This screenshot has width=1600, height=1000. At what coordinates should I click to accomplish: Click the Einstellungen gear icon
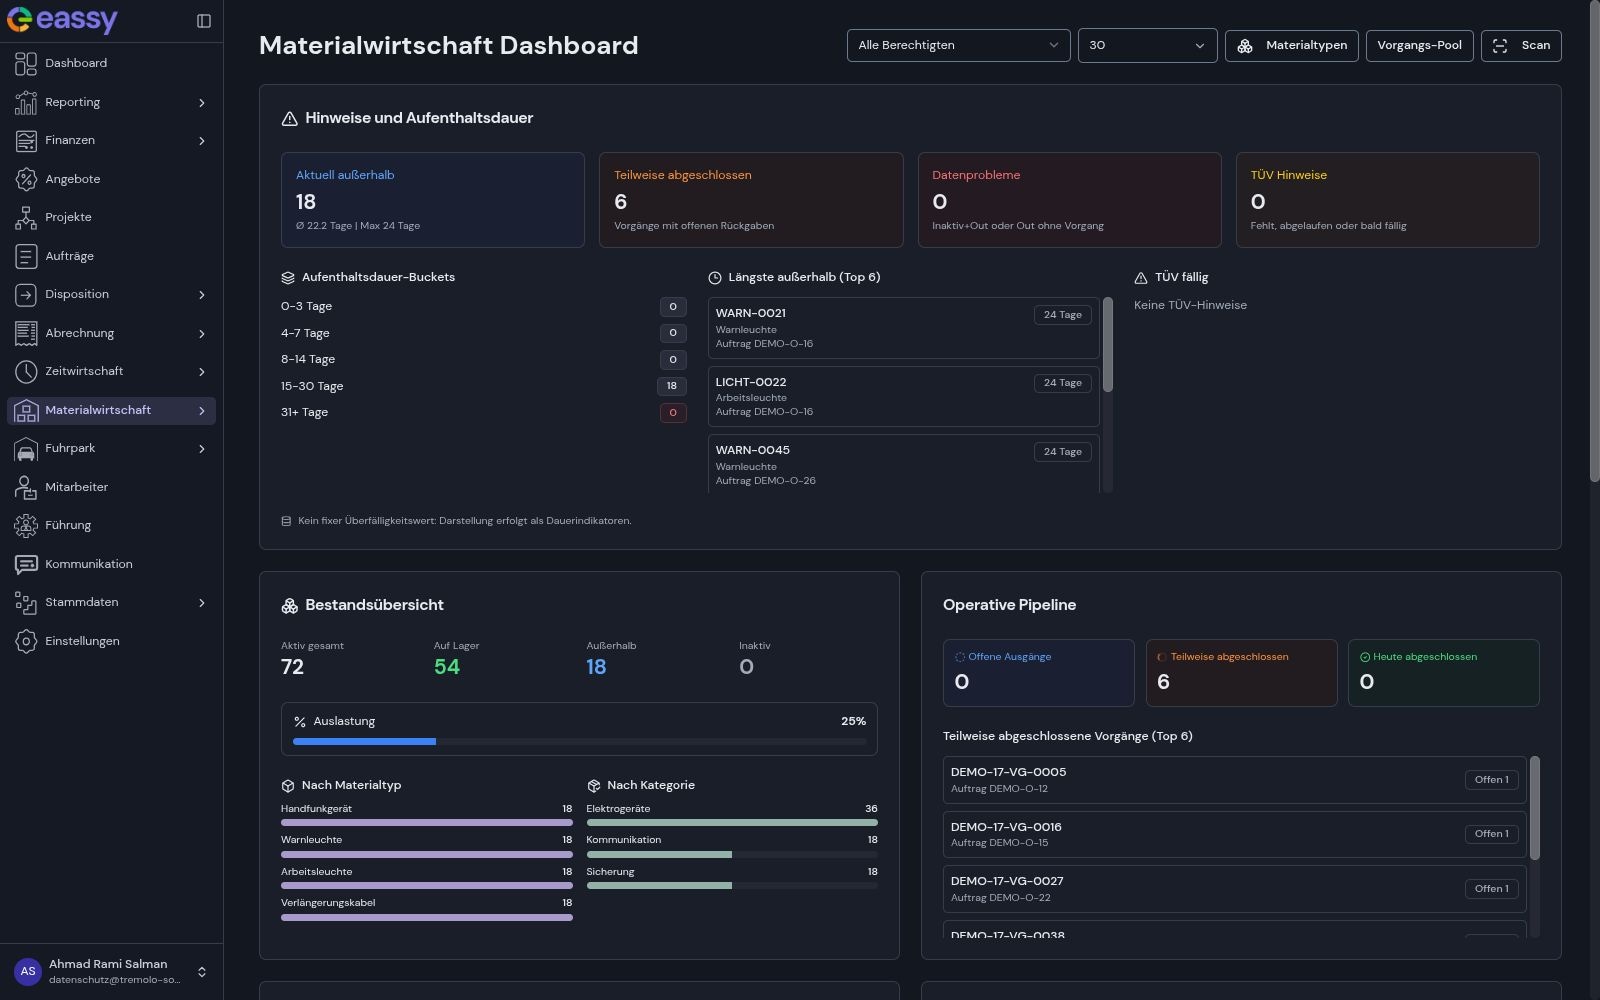[x=26, y=641]
